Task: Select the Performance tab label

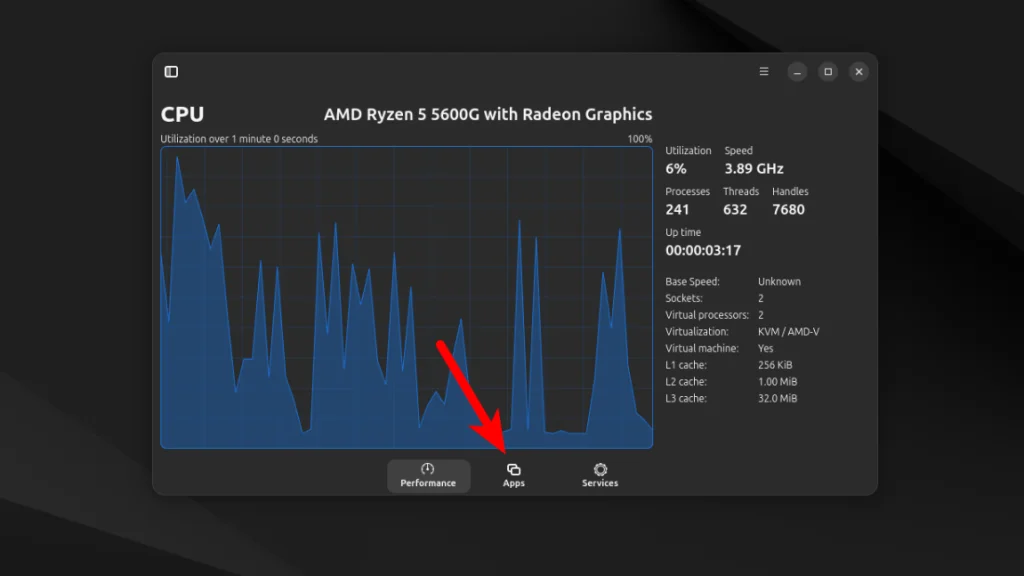Action: [x=428, y=484]
